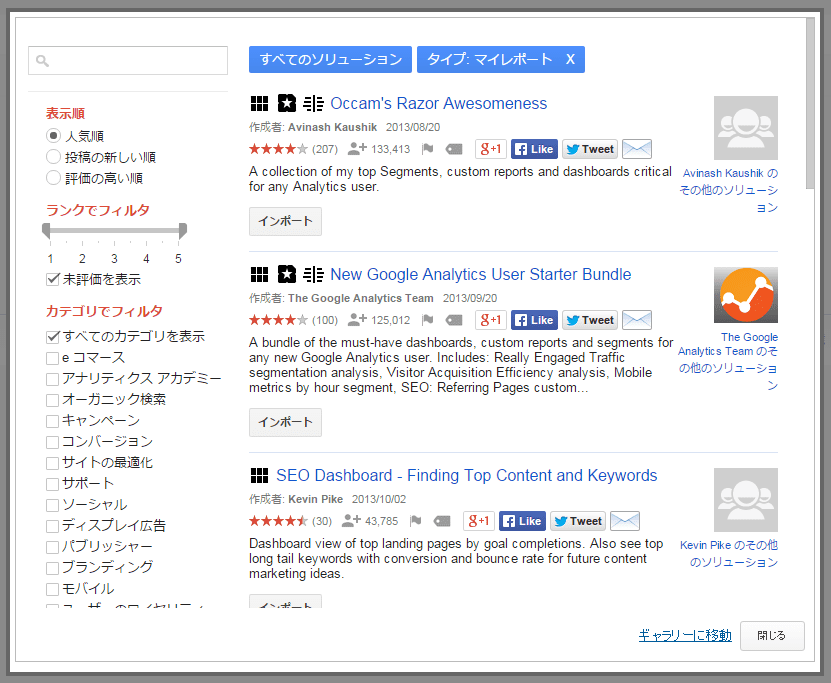Remove the タイプ: マイレポート filter
The height and width of the screenshot is (683, 831).
(570, 59)
